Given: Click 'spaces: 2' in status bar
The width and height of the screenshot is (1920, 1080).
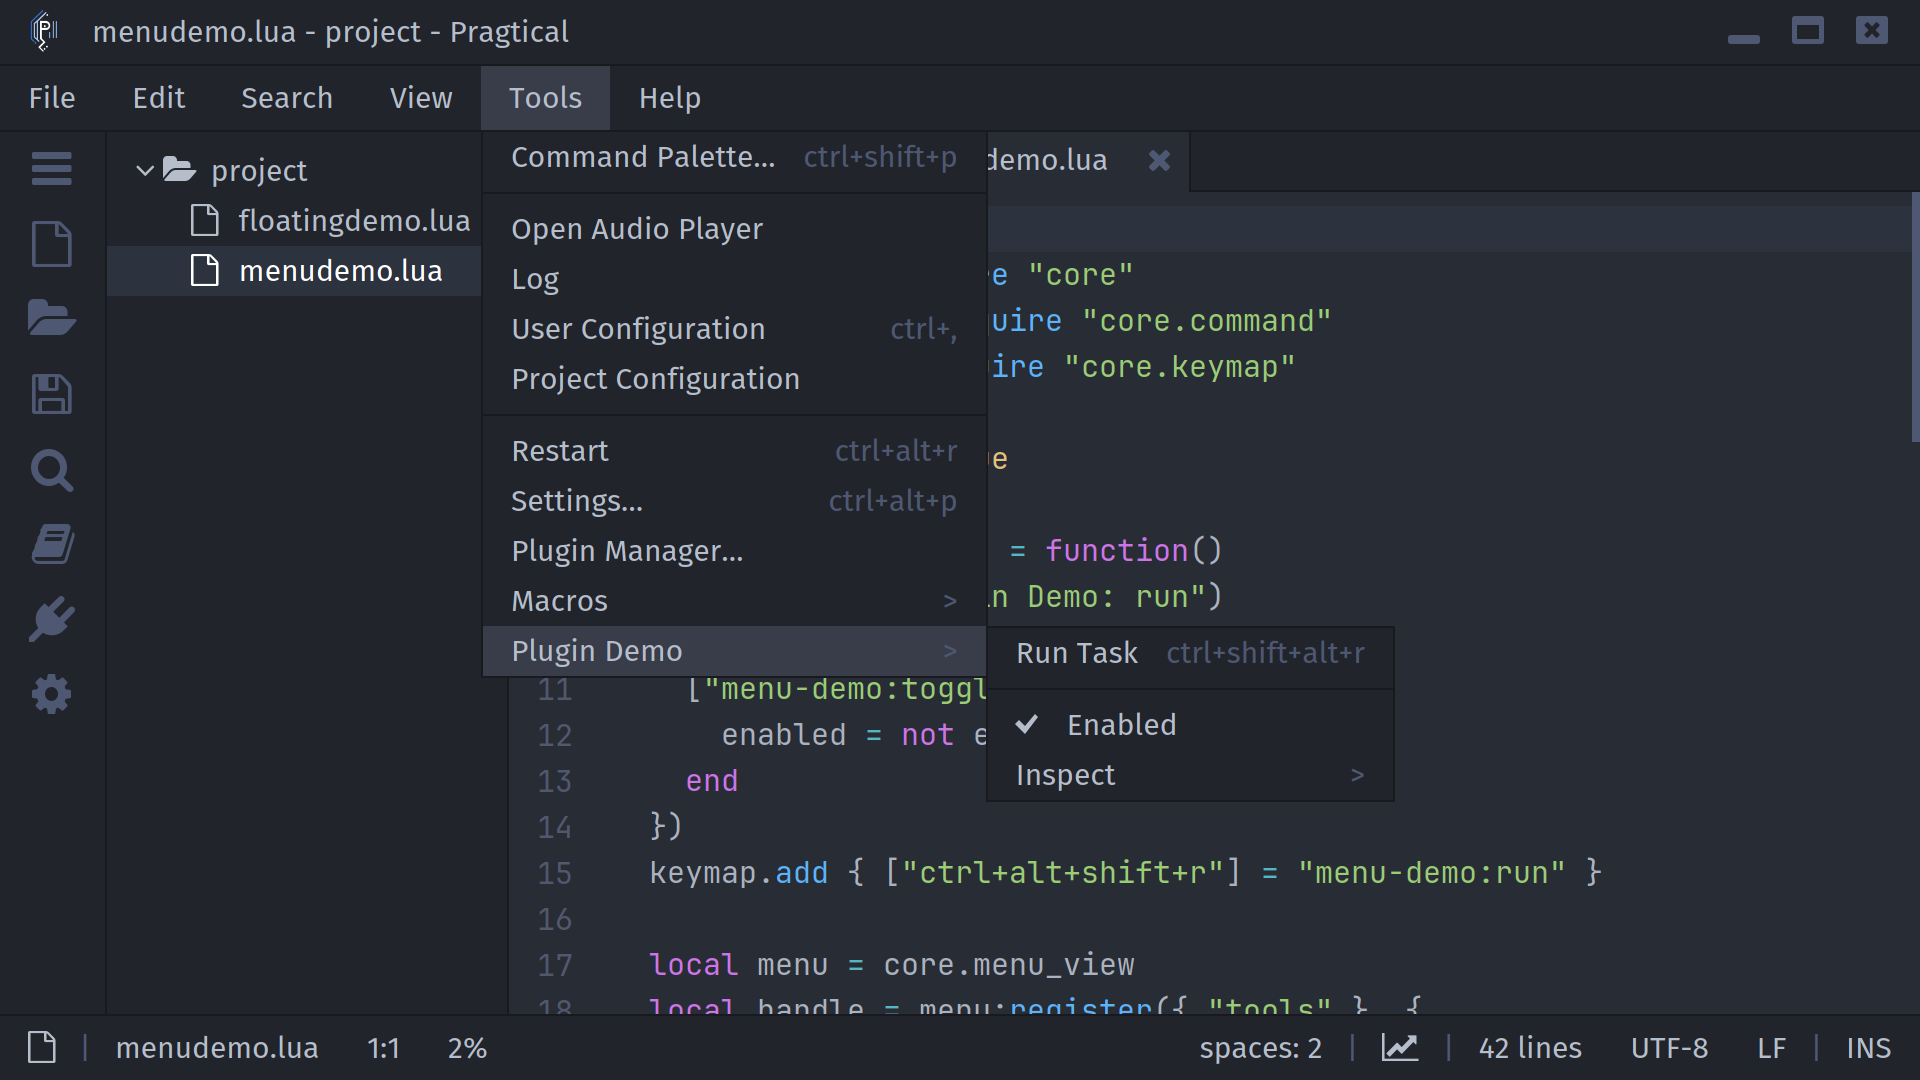Looking at the screenshot, I should click(x=1260, y=1047).
